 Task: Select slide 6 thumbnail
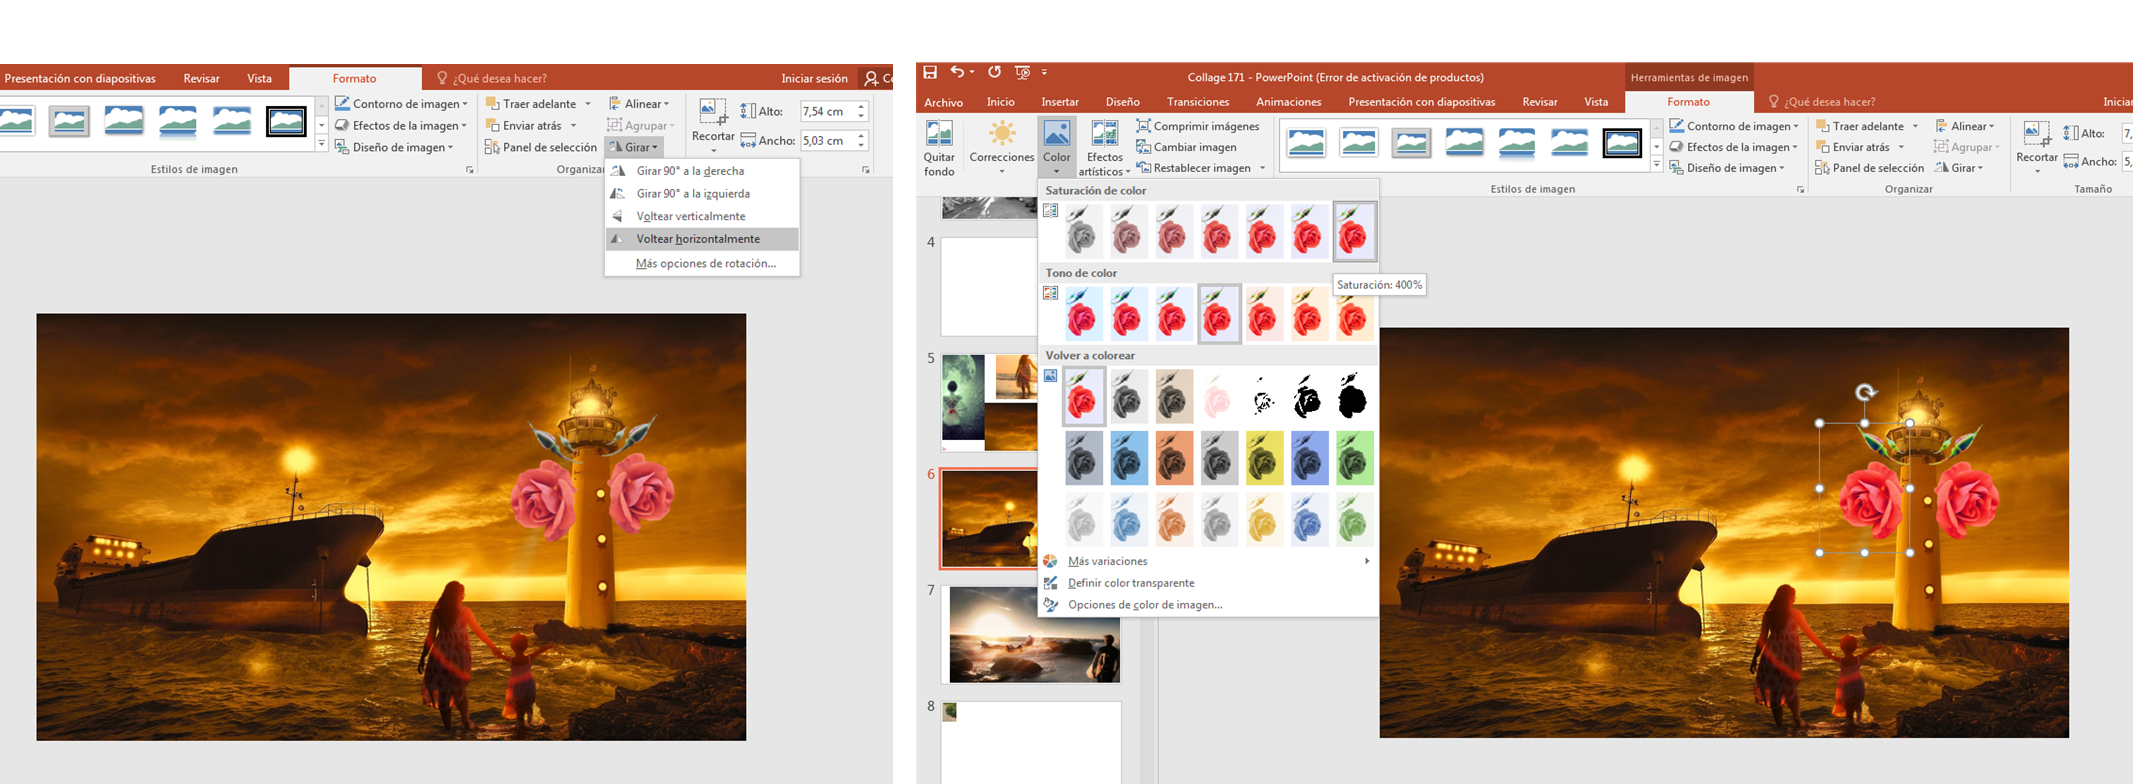coord(990,519)
